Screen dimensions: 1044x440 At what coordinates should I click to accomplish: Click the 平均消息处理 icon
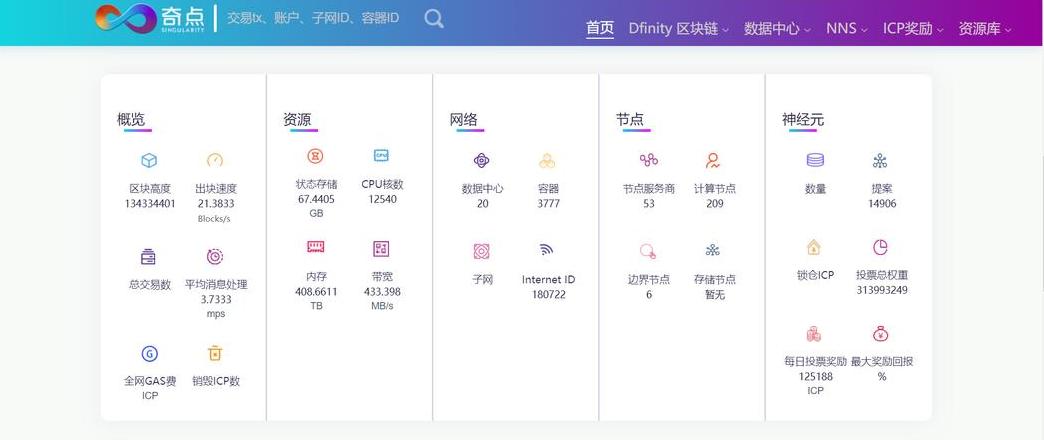point(215,256)
